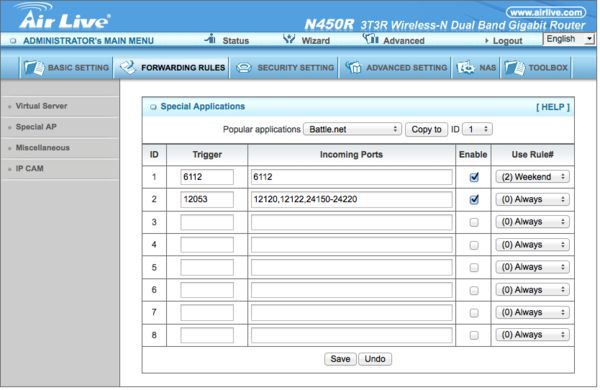Click the AirLive logo
This screenshot has width=600, height=390.
tap(64, 17)
